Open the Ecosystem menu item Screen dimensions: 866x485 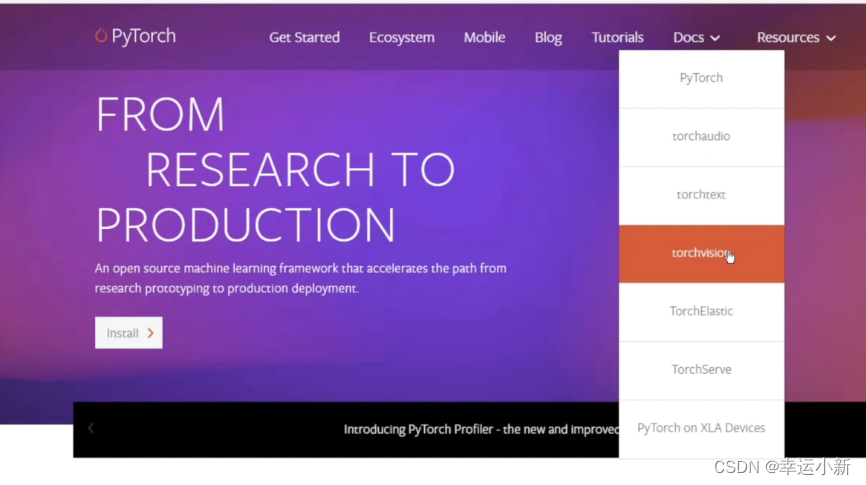402,38
